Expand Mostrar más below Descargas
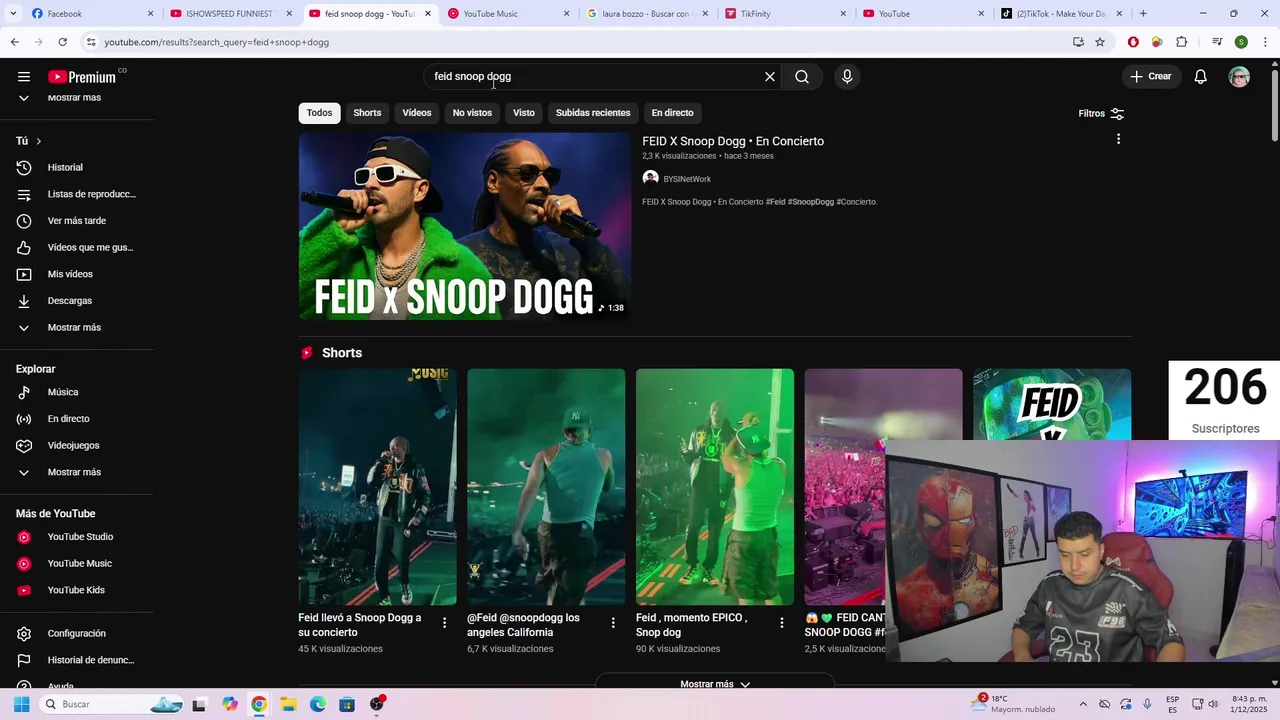The width and height of the screenshot is (1280, 720). (x=76, y=327)
